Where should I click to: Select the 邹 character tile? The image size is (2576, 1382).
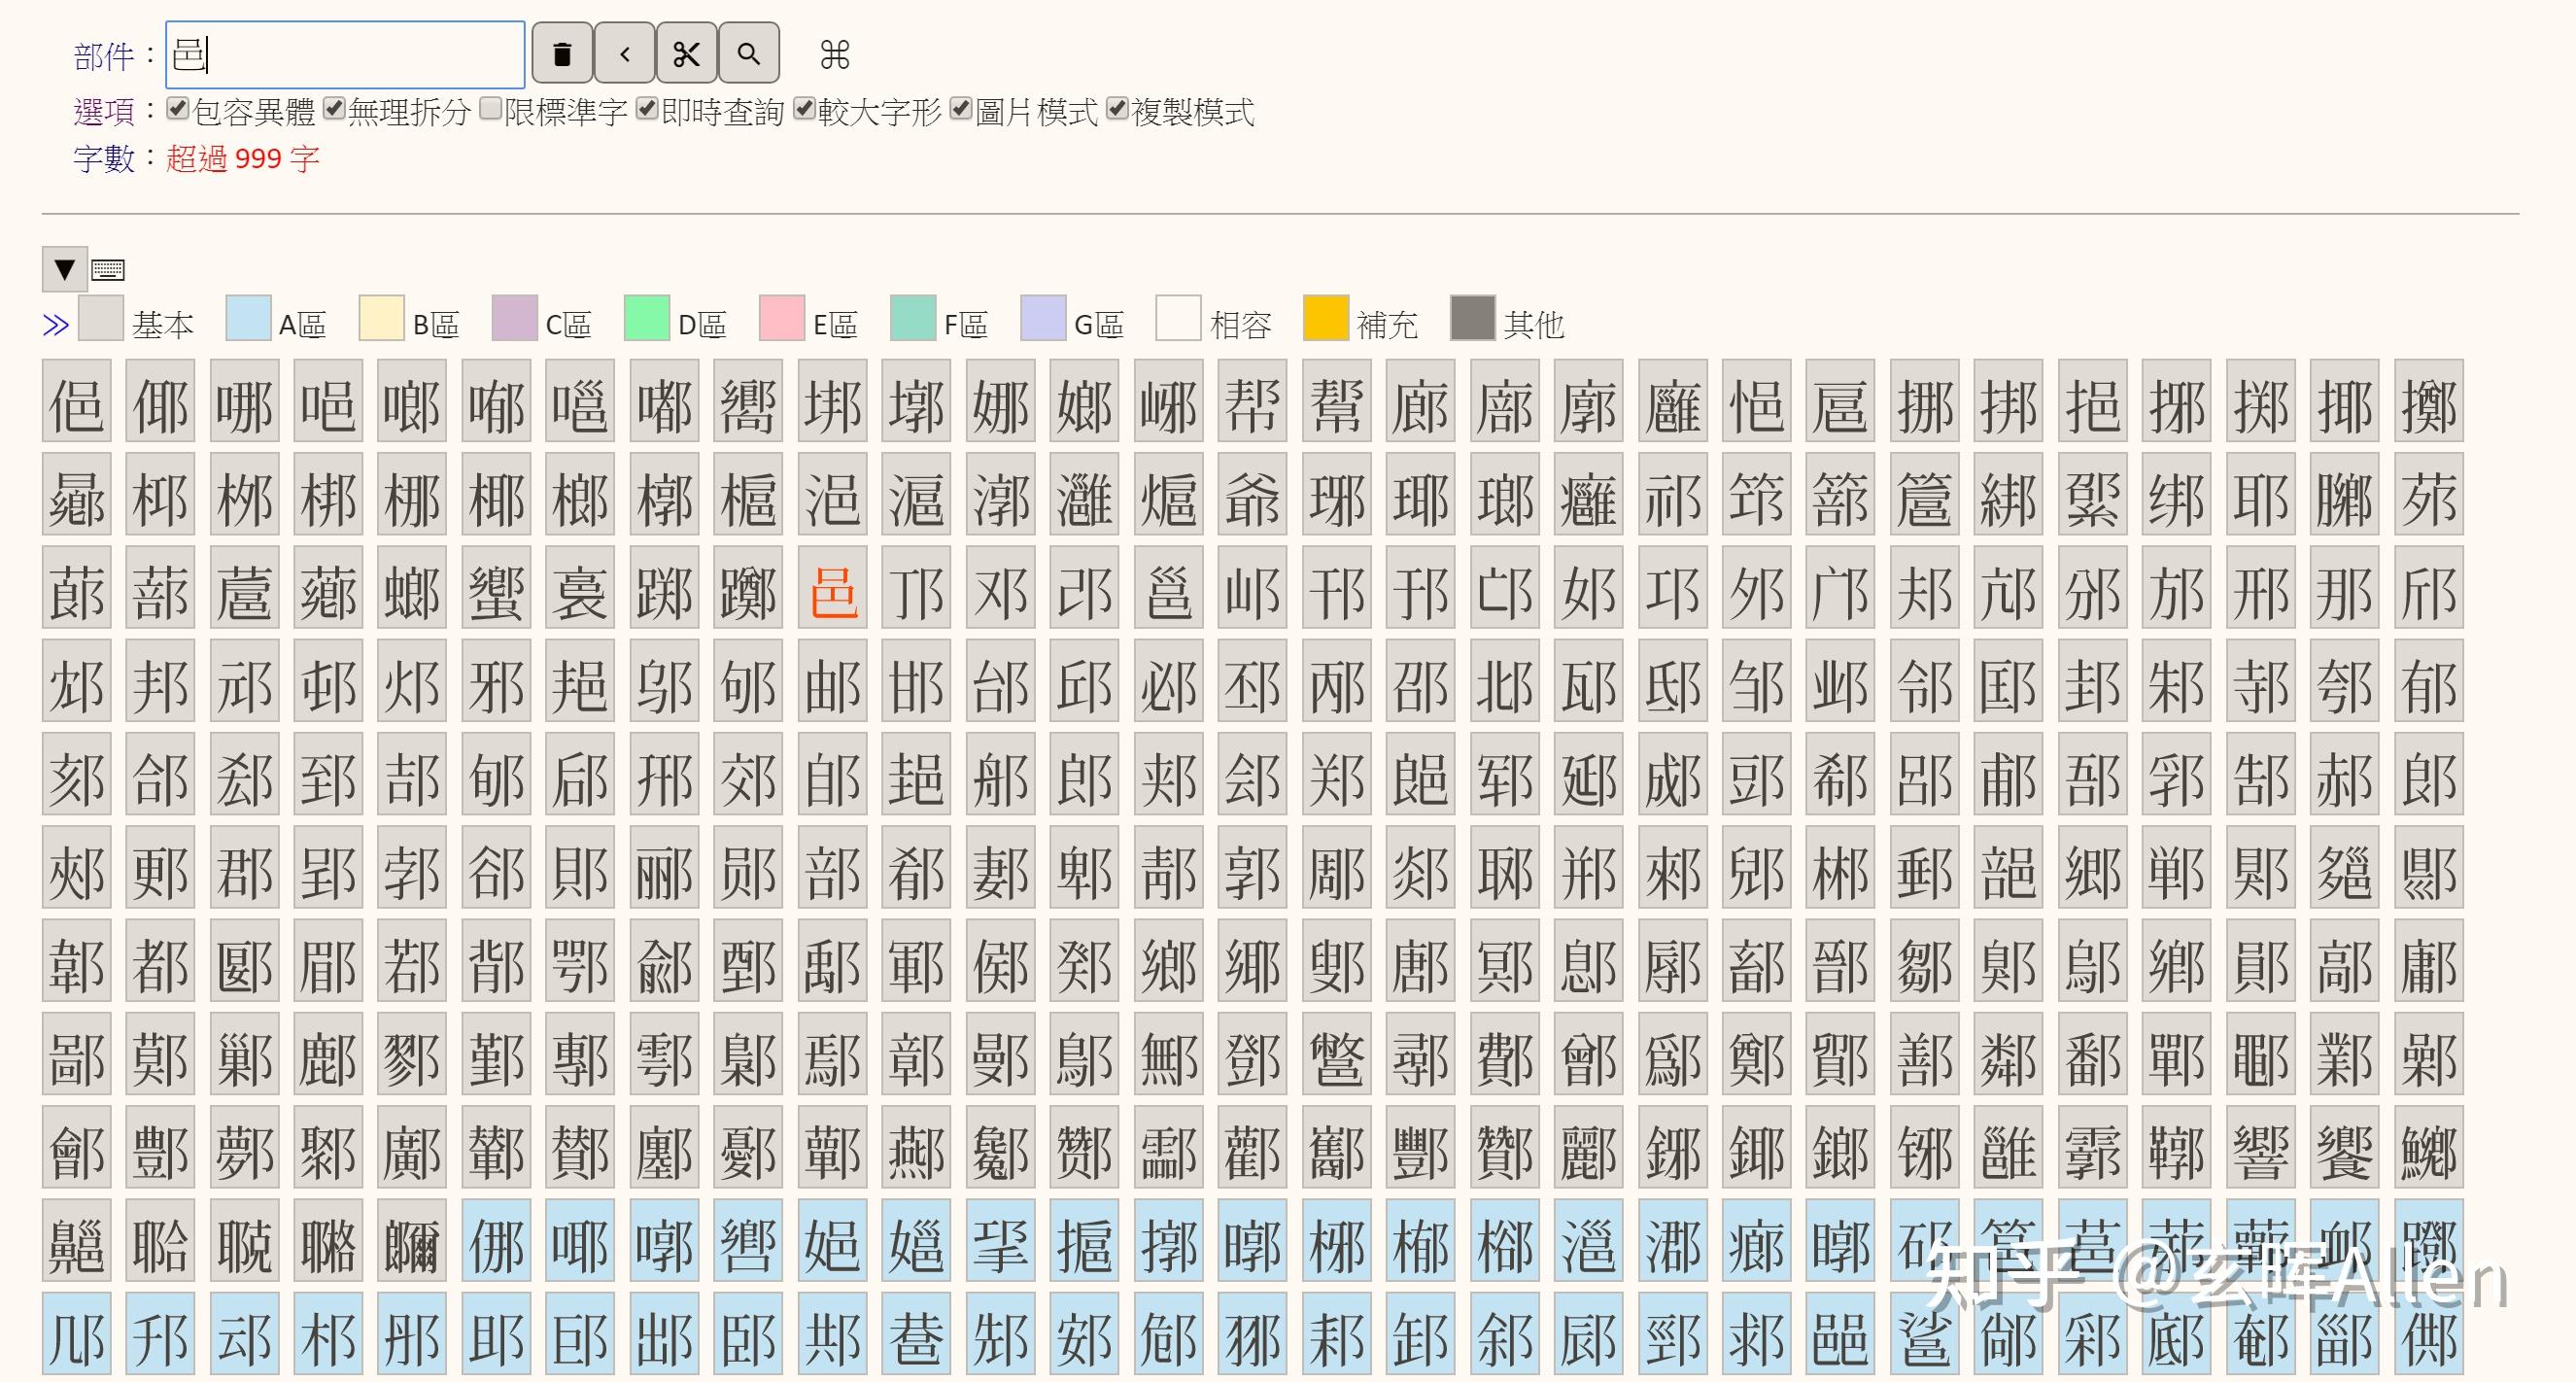[x=1757, y=681]
